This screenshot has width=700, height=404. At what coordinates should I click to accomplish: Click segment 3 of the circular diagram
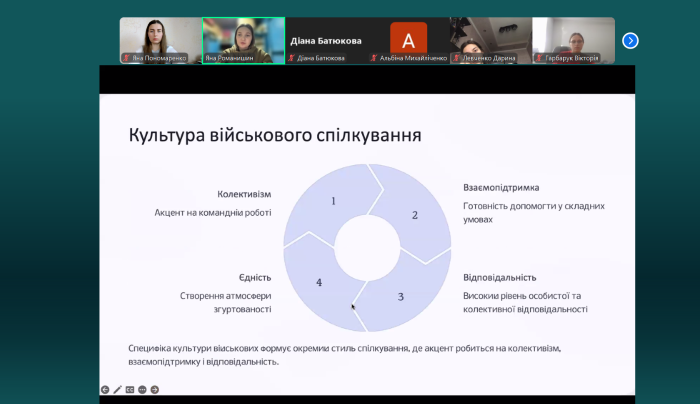coord(400,296)
